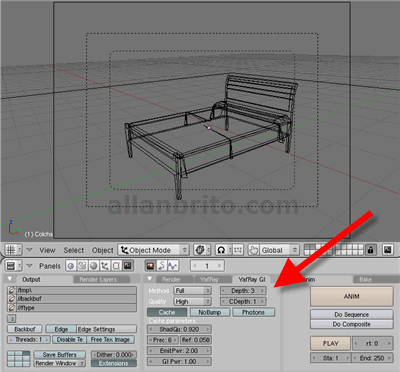Toggle the 3D transform manipulator hand icon
Viewport: 400px width, 372px height.
click(254, 250)
